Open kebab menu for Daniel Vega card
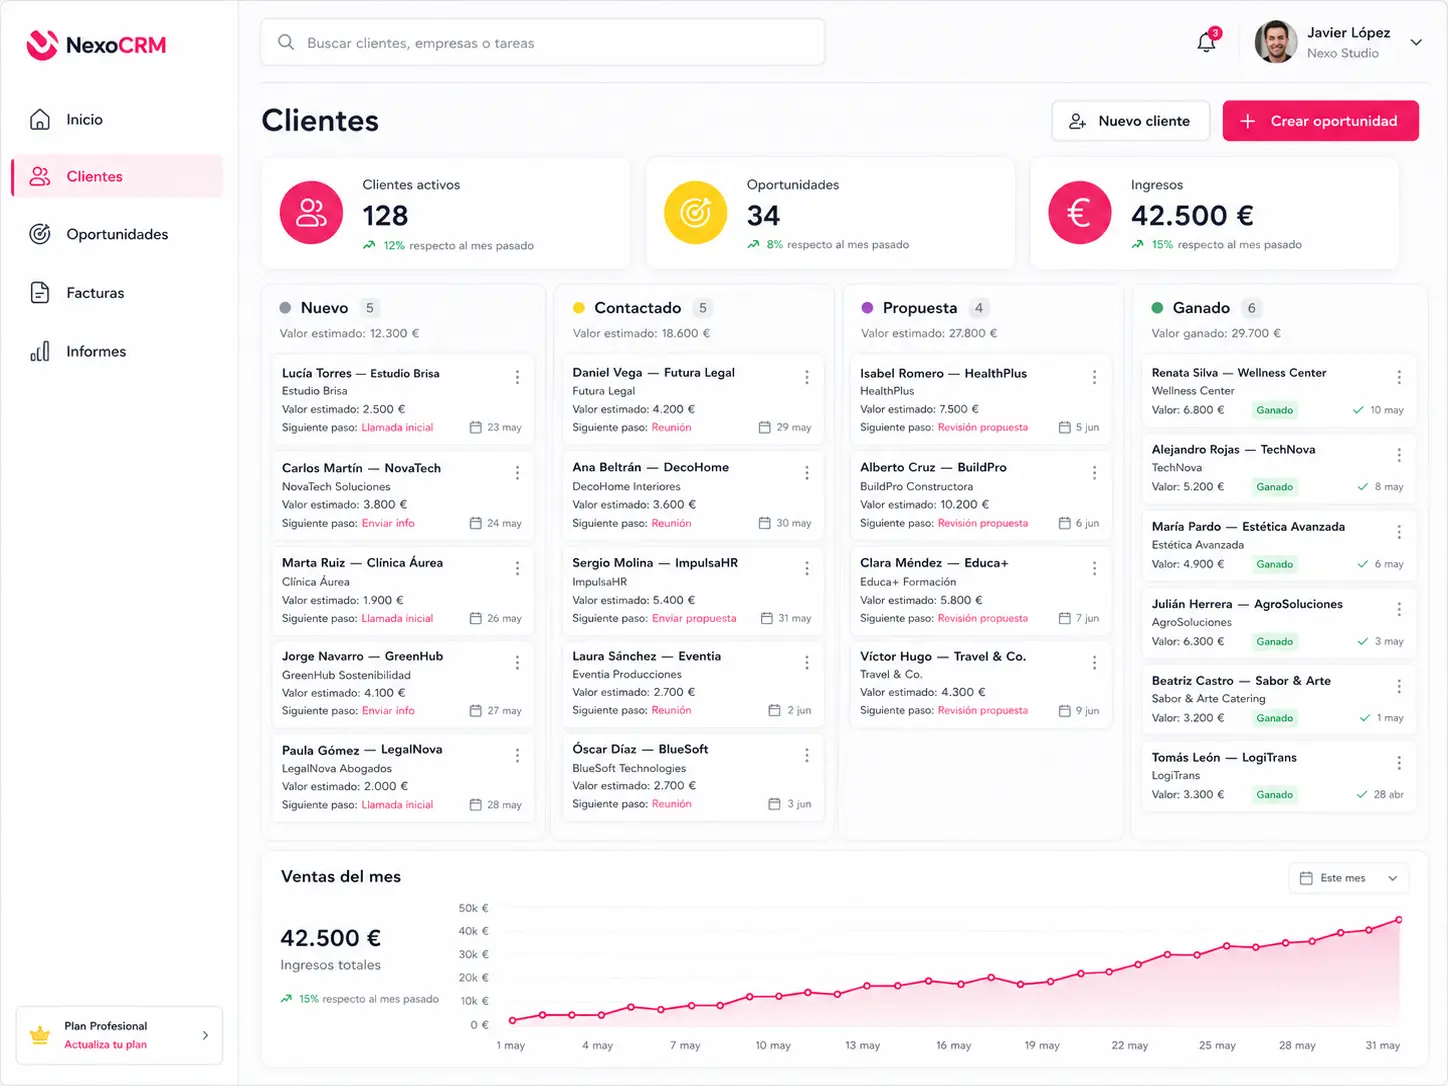 [807, 377]
